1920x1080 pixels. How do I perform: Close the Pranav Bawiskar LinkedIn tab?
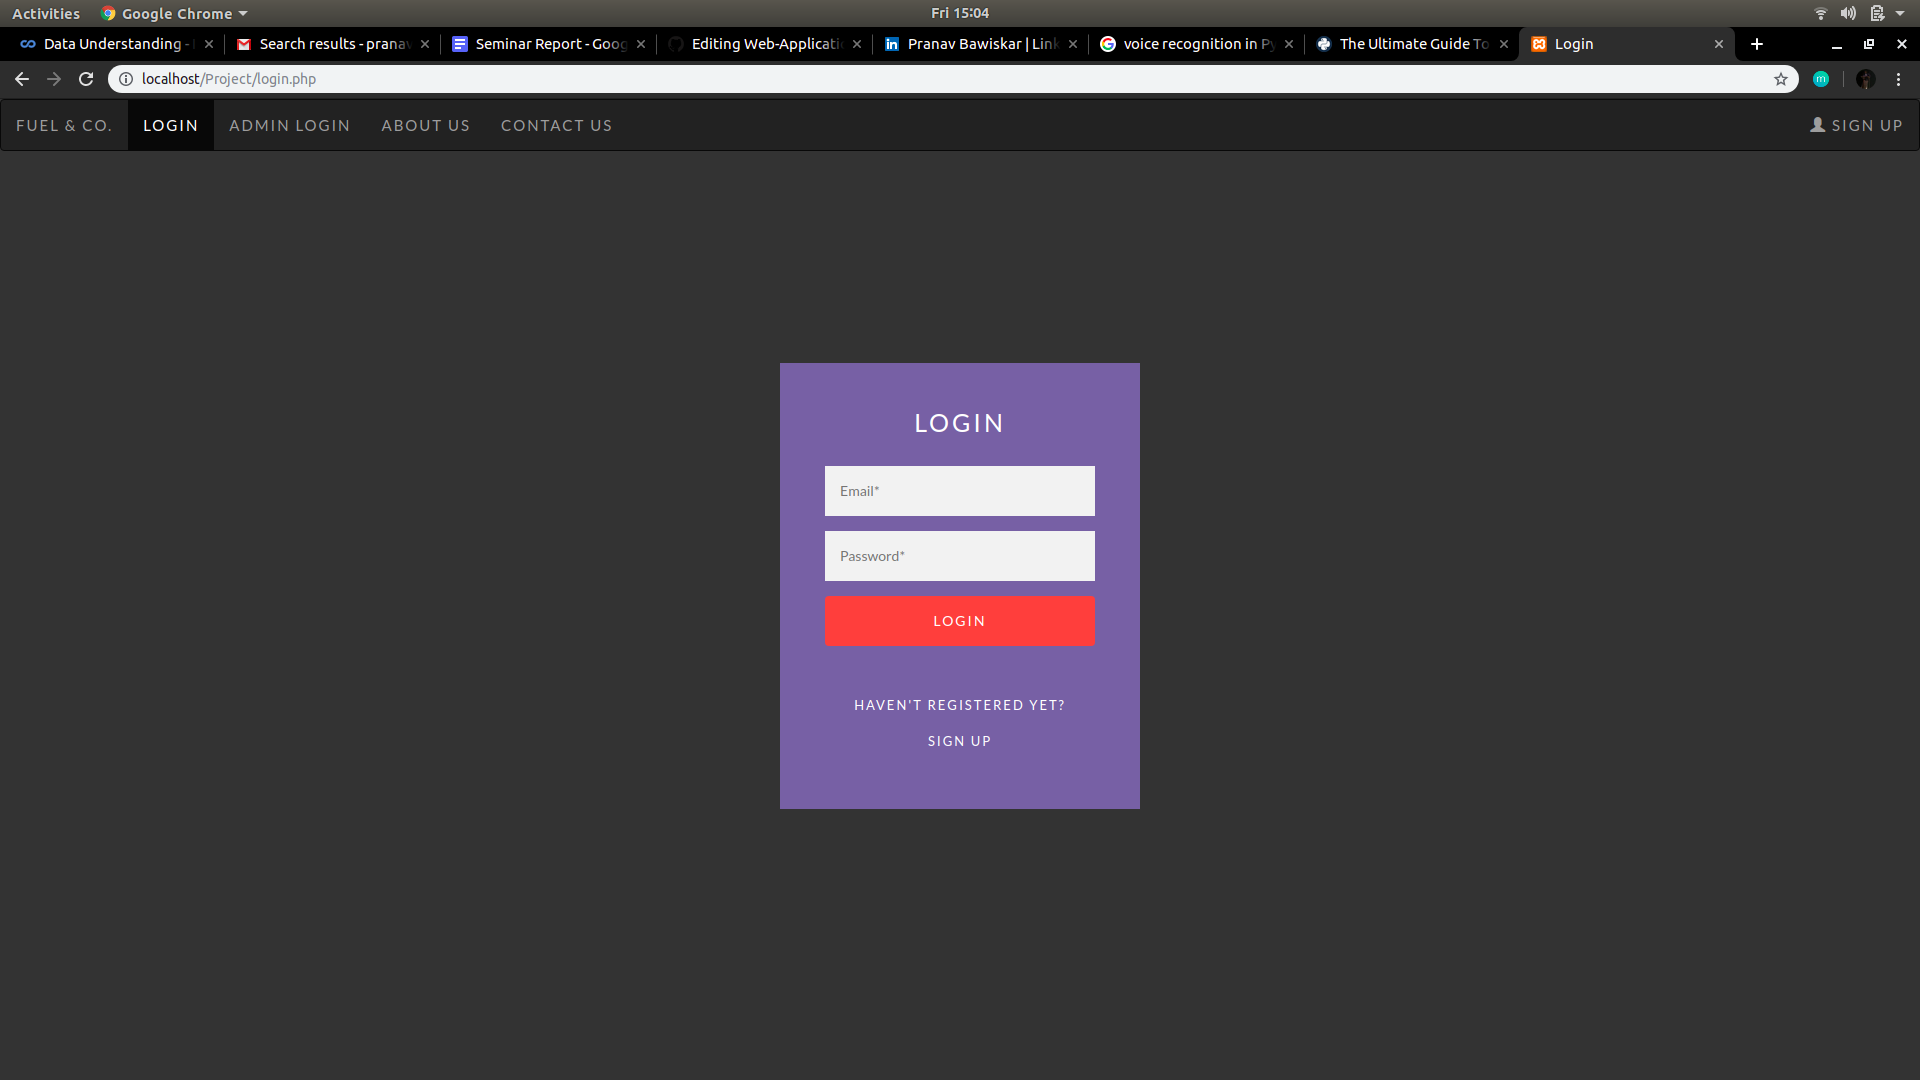(1073, 44)
